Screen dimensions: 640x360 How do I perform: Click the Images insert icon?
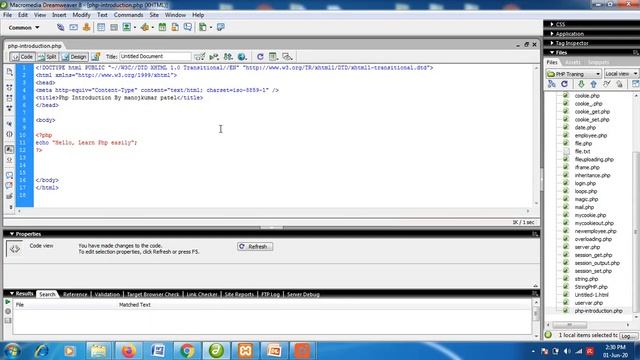coord(127,27)
